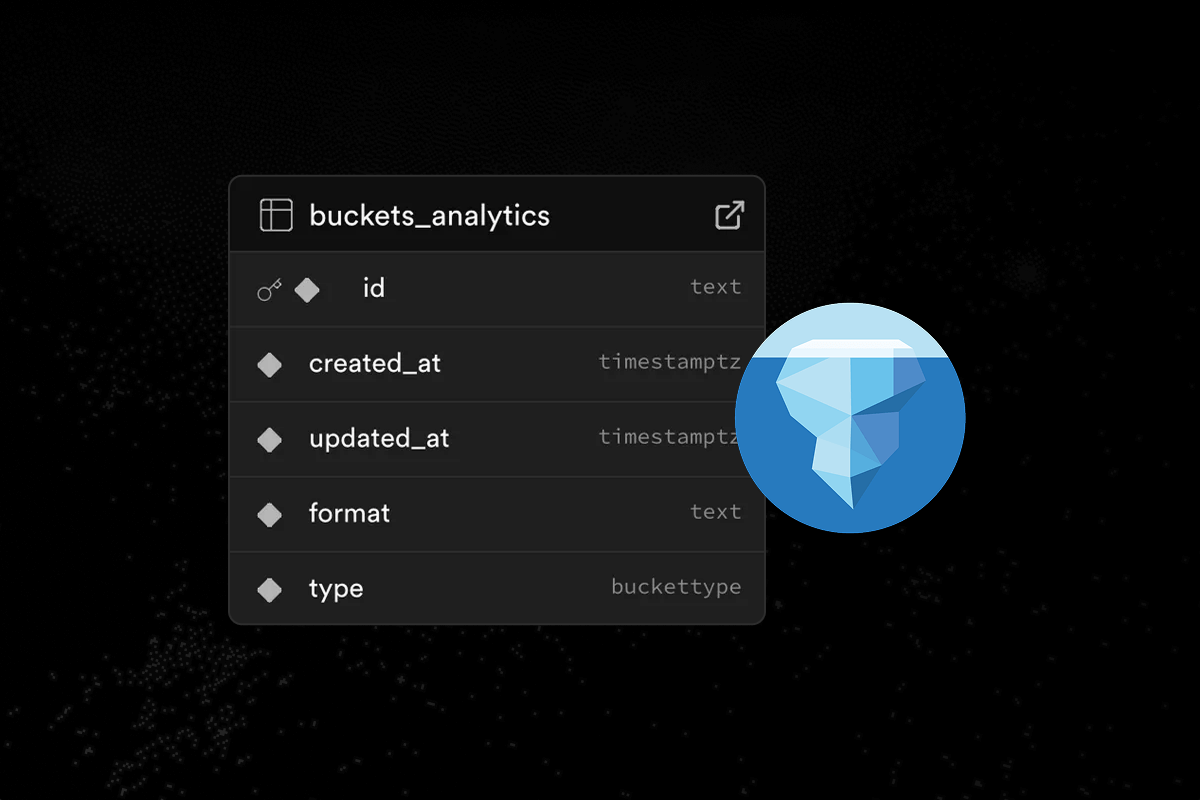1200x800 pixels.
Task: Click the text label on format row
Action: 716,512
